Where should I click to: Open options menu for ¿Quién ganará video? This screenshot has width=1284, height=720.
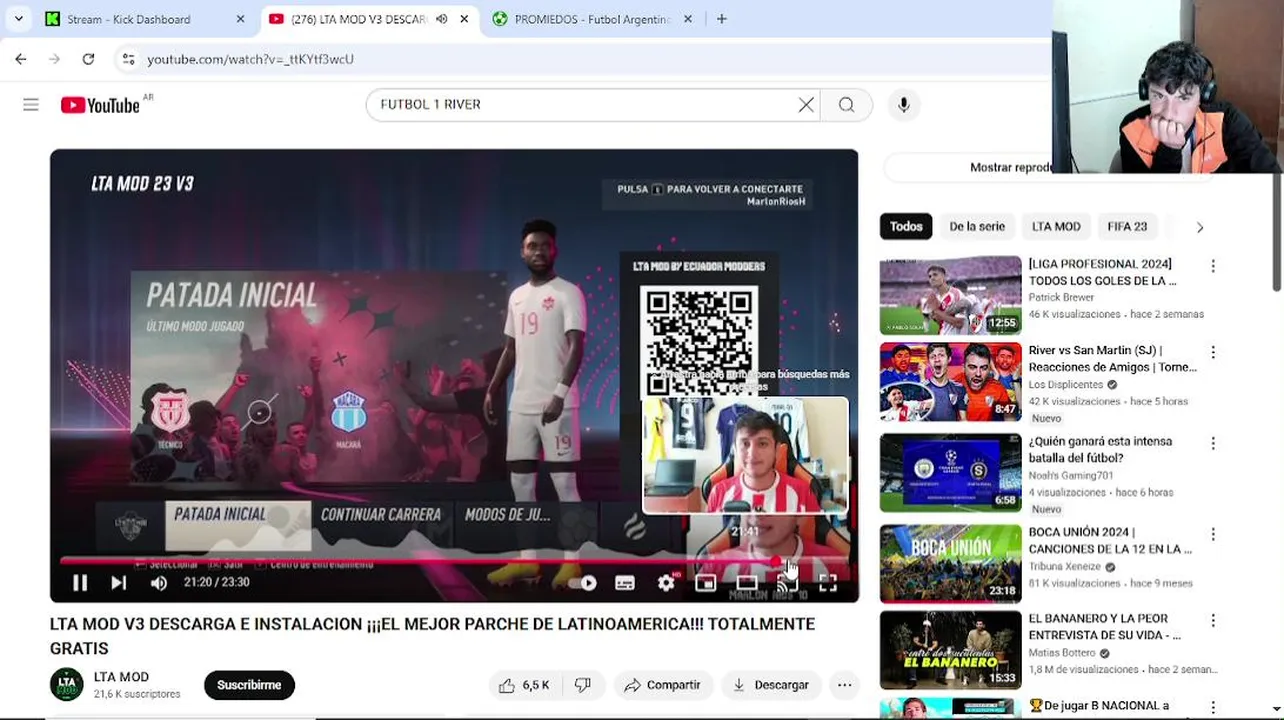pyautogui.click(x=1213, y=443)
